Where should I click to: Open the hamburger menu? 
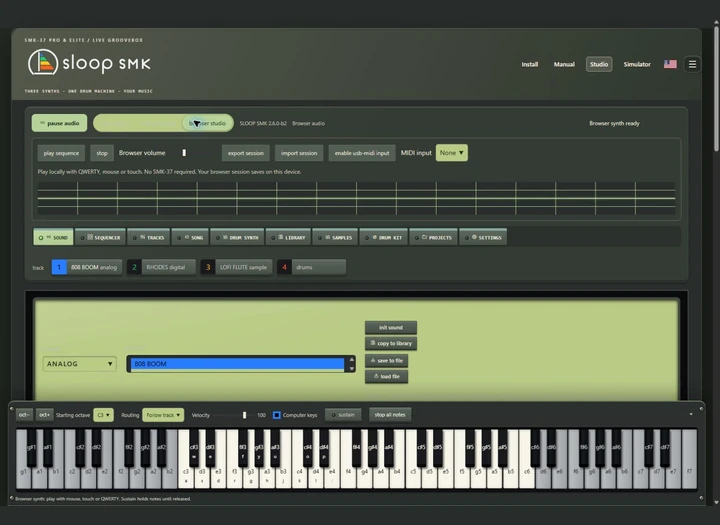[x=692, y=64]
